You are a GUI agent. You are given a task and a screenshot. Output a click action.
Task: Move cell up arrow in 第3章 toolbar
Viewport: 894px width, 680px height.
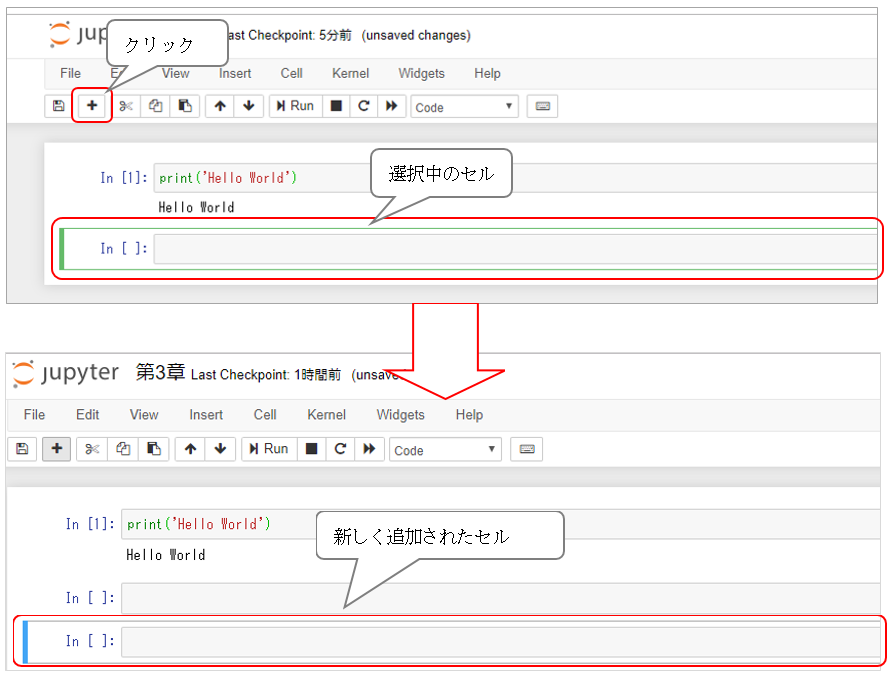pos(189,449)
